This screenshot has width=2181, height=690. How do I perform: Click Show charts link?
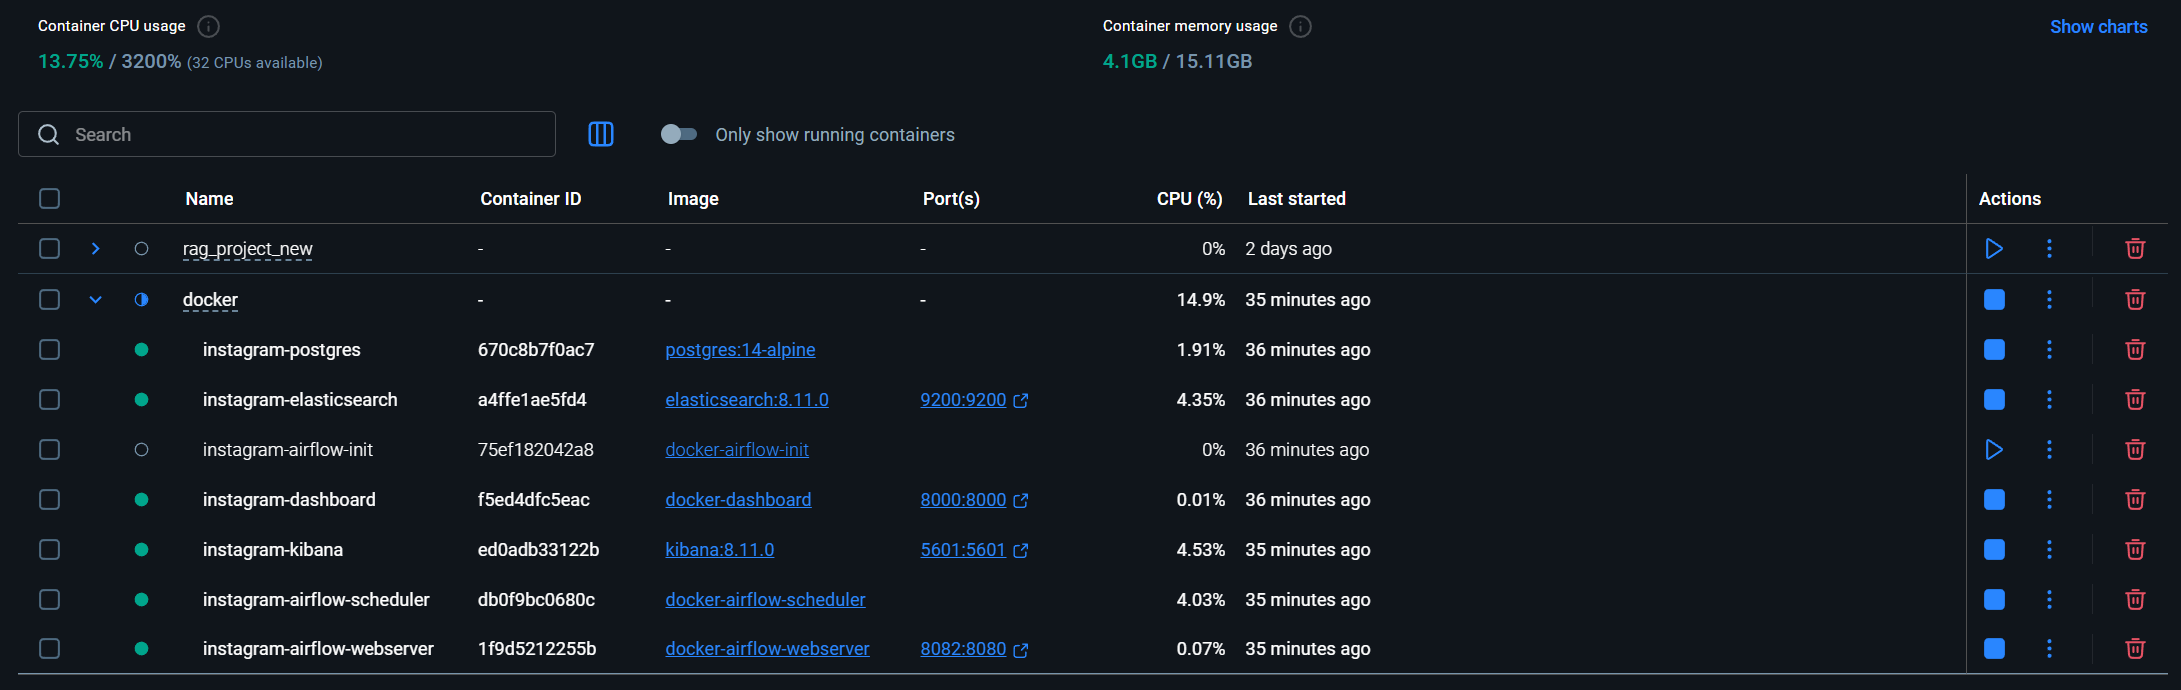[2098, 27]
